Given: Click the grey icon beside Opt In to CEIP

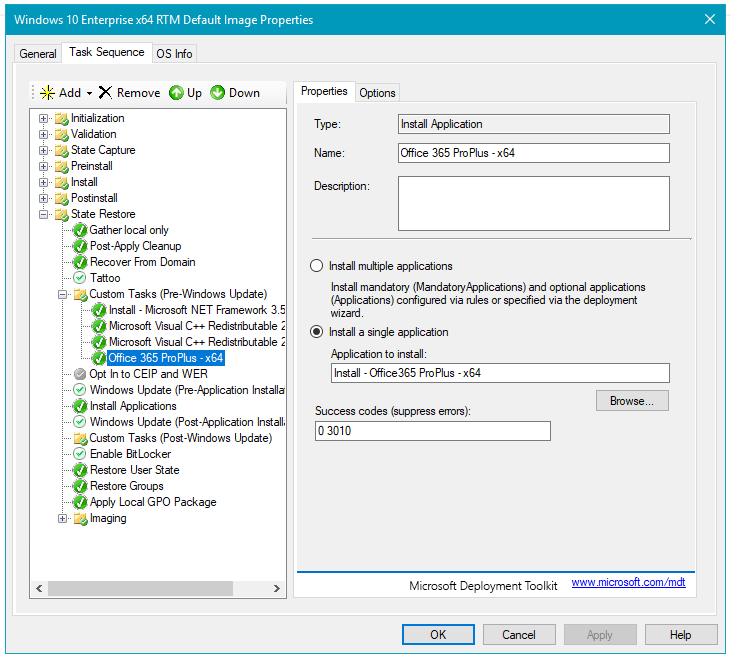Looking at the screenshot, I should coord(80,374).
